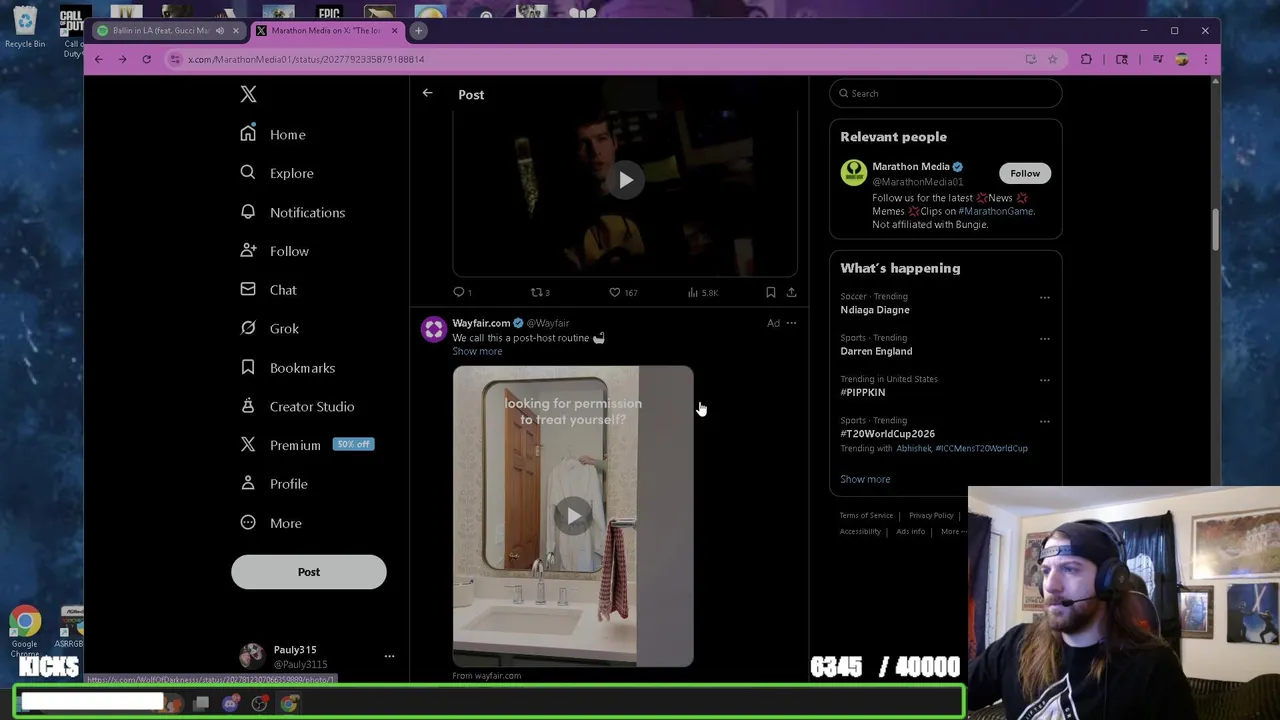Open options for the #T20WorldCup2026 trend

click(x=1044, y=421)
